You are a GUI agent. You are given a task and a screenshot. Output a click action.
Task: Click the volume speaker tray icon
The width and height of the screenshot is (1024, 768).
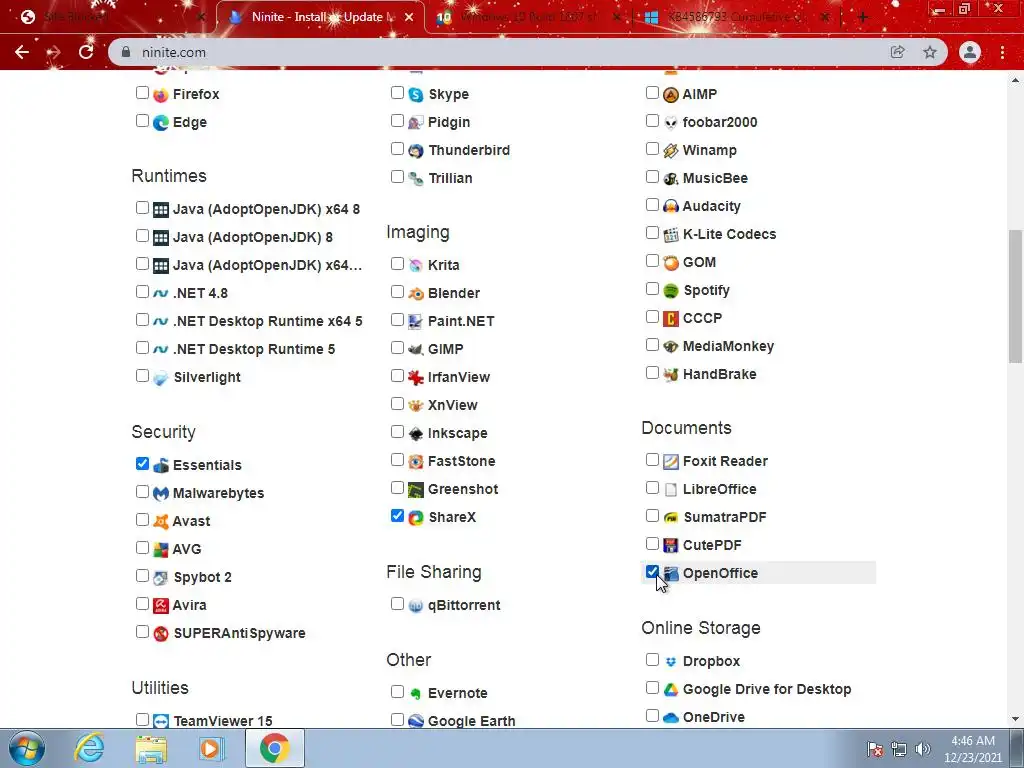(x=922, y=749)
